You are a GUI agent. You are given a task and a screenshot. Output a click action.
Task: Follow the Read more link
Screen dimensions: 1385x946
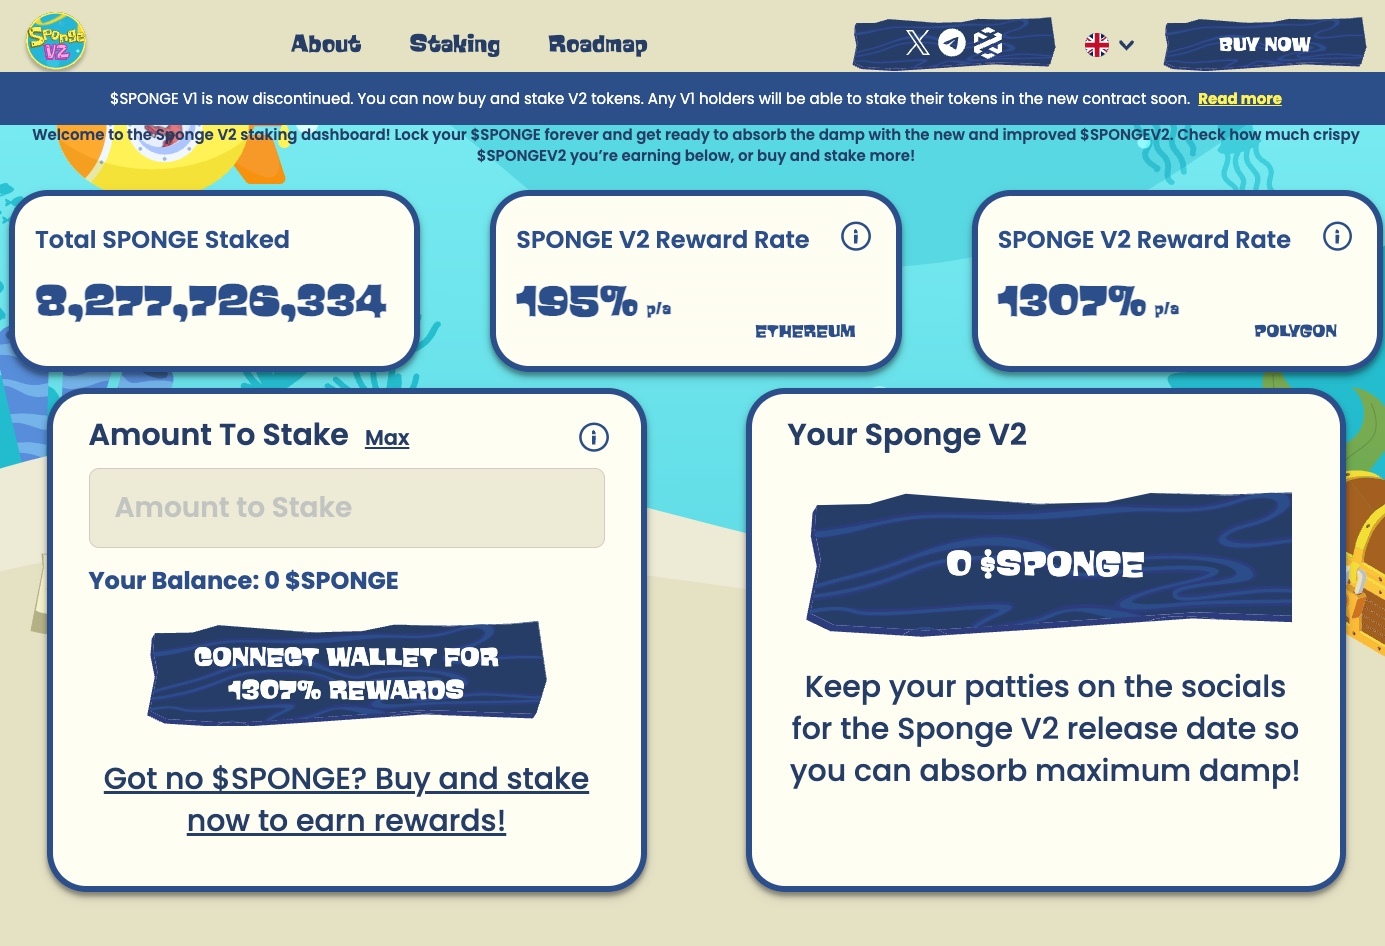pyautogui.click(x=1240, y=98)
